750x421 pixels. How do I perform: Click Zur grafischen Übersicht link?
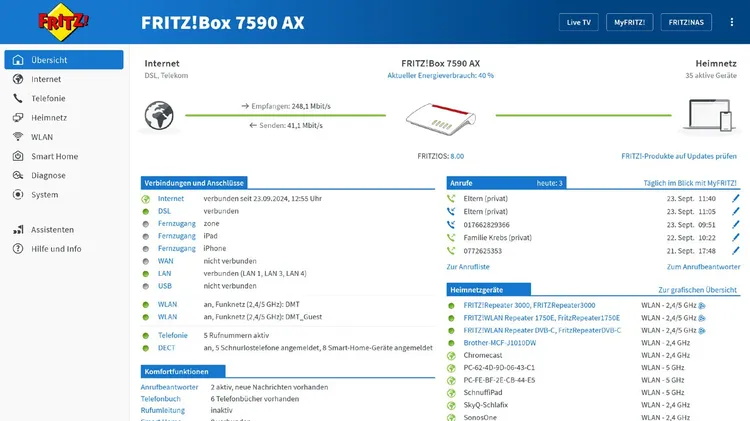[x=697, y=289]
